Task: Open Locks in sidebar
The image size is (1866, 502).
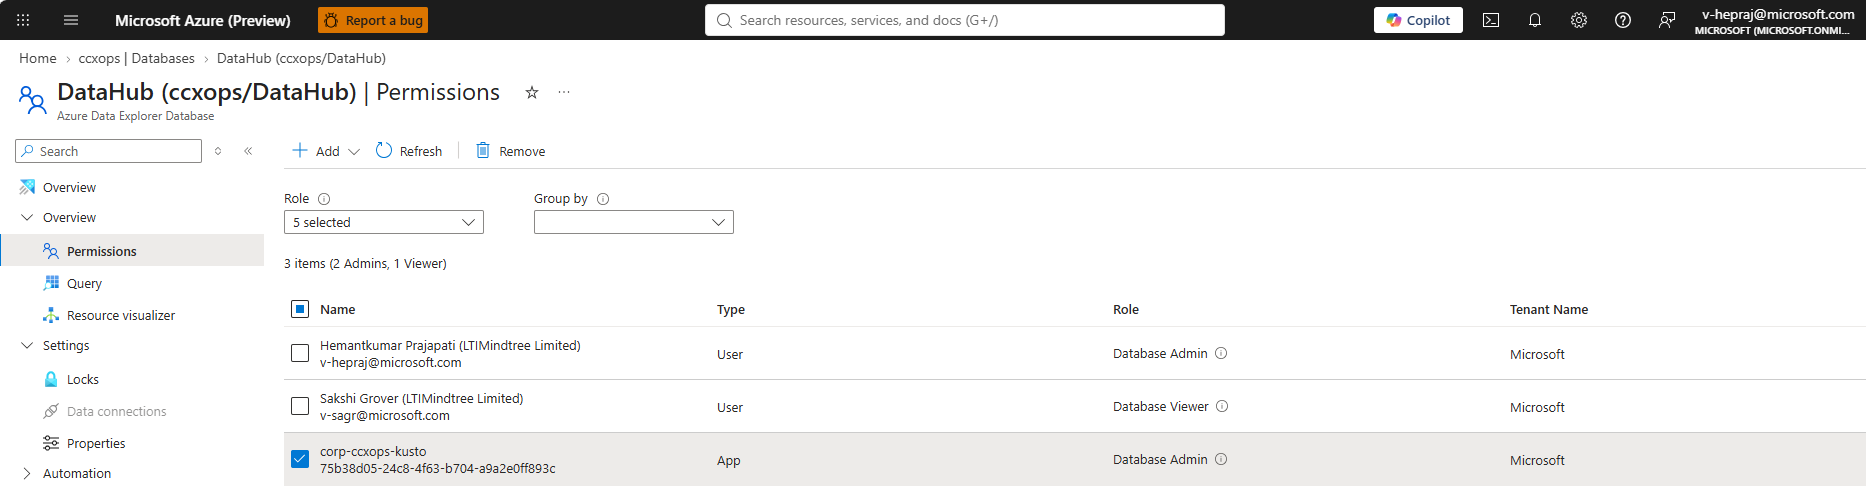Action: tap(82, 379)
